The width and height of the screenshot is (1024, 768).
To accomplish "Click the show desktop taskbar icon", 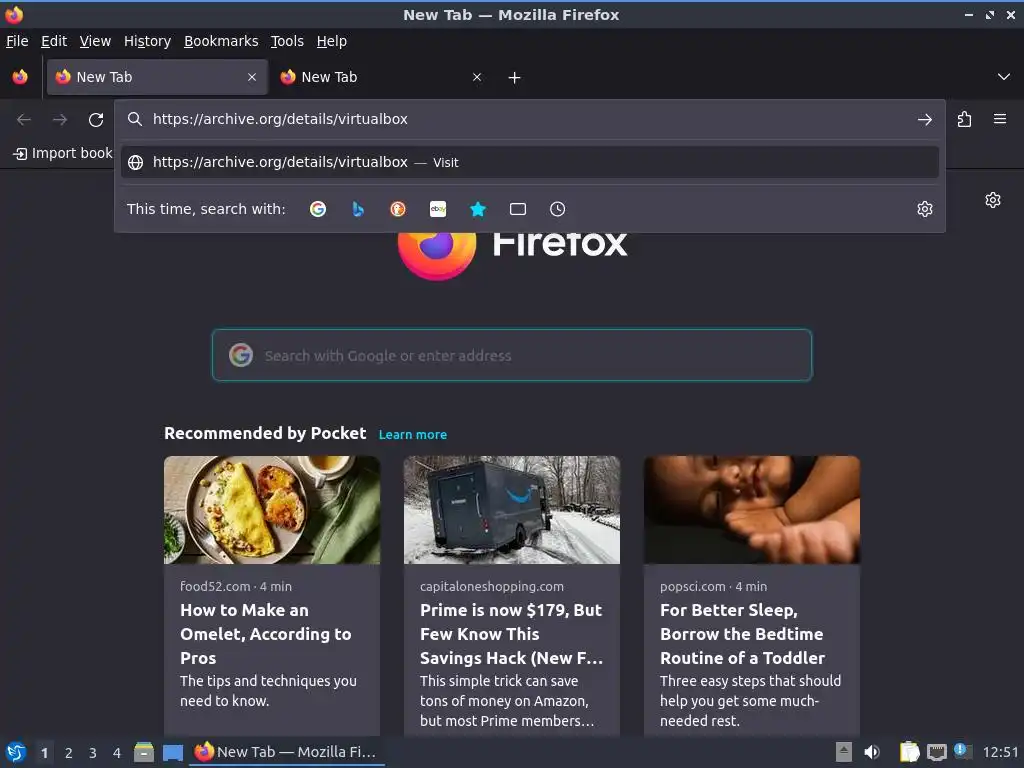I will [172, 753].
